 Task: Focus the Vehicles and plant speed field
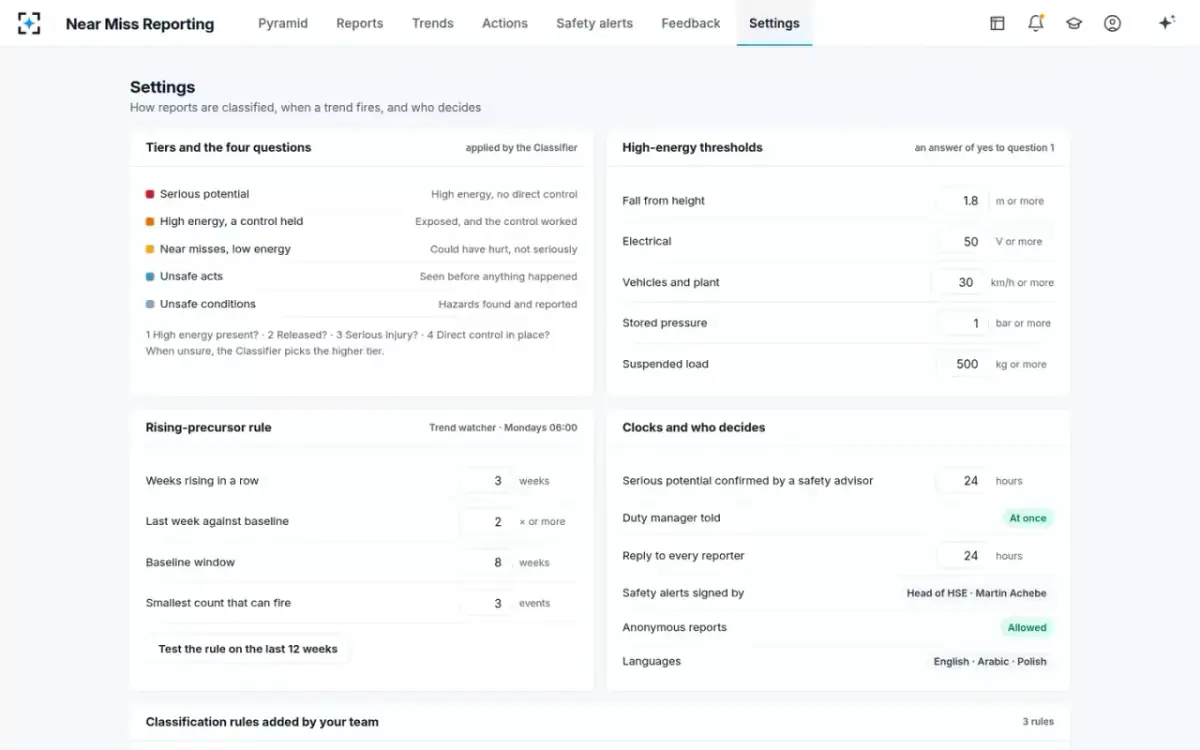[958, 283]
